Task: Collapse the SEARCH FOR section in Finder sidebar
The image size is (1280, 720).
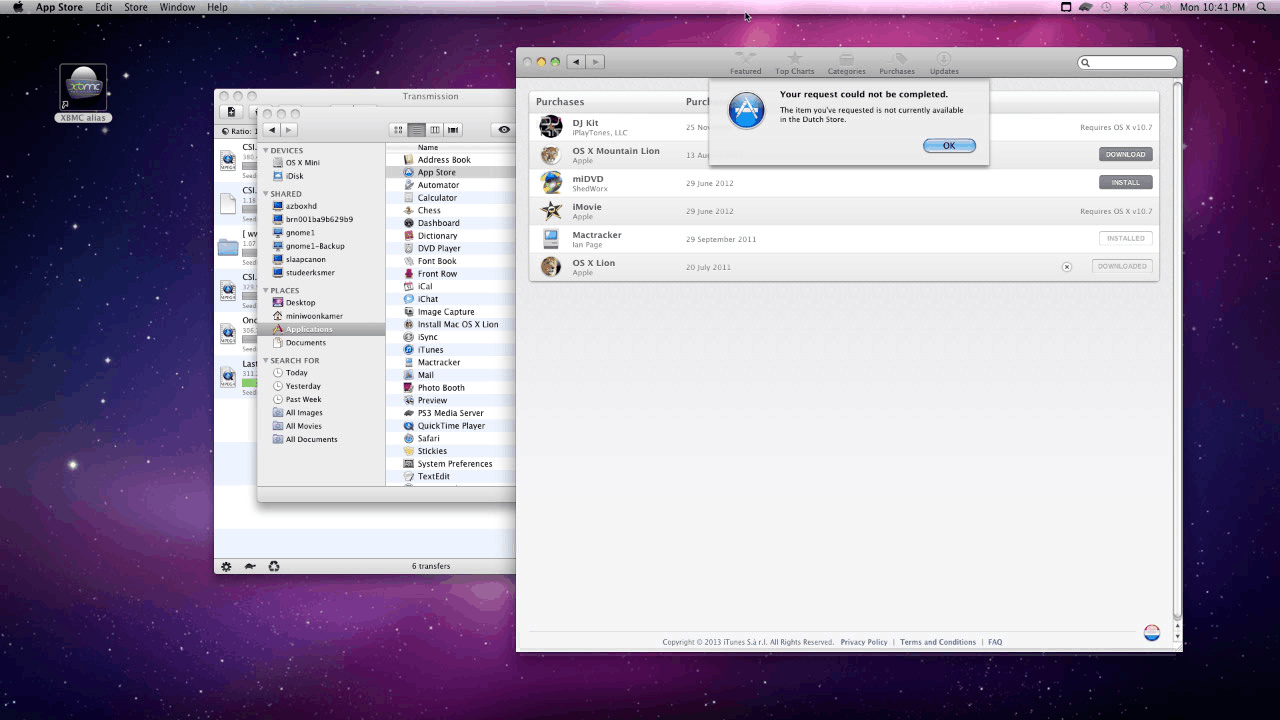Action: tap(266, 361)
